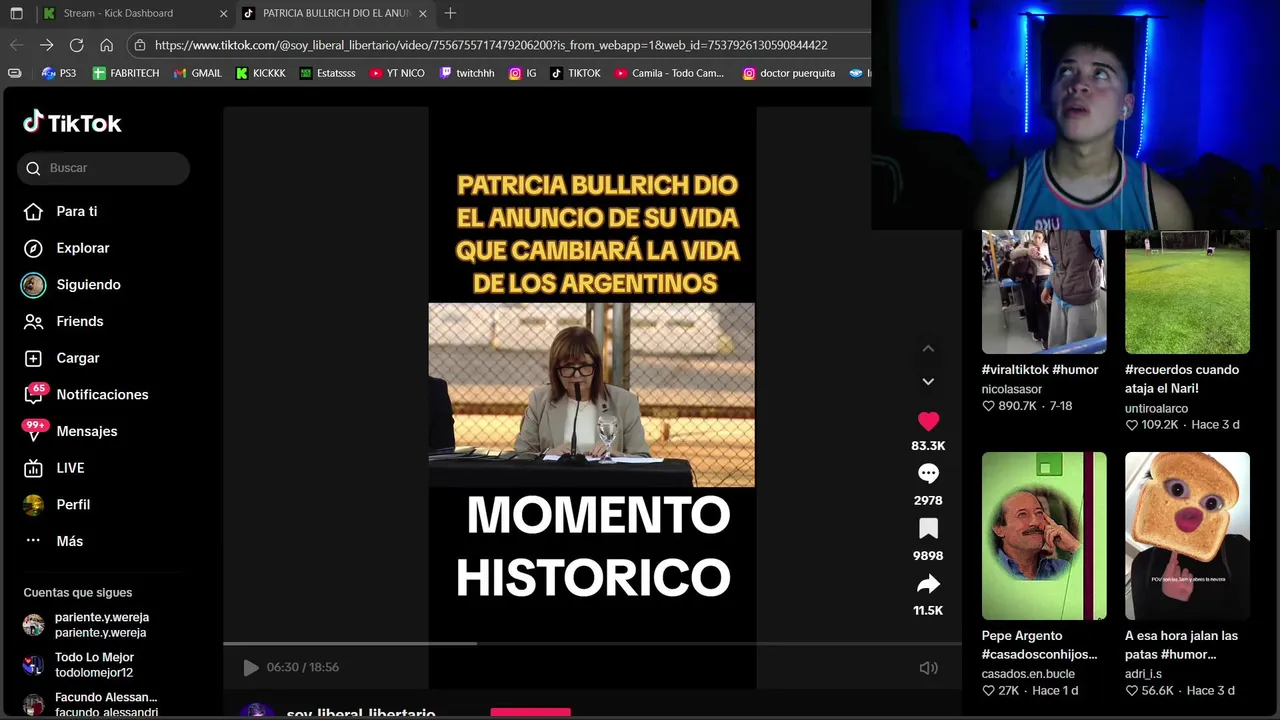
Task: Open the #recuerdos cuando ataja el Nari video
Action: tap(1187, 291)
